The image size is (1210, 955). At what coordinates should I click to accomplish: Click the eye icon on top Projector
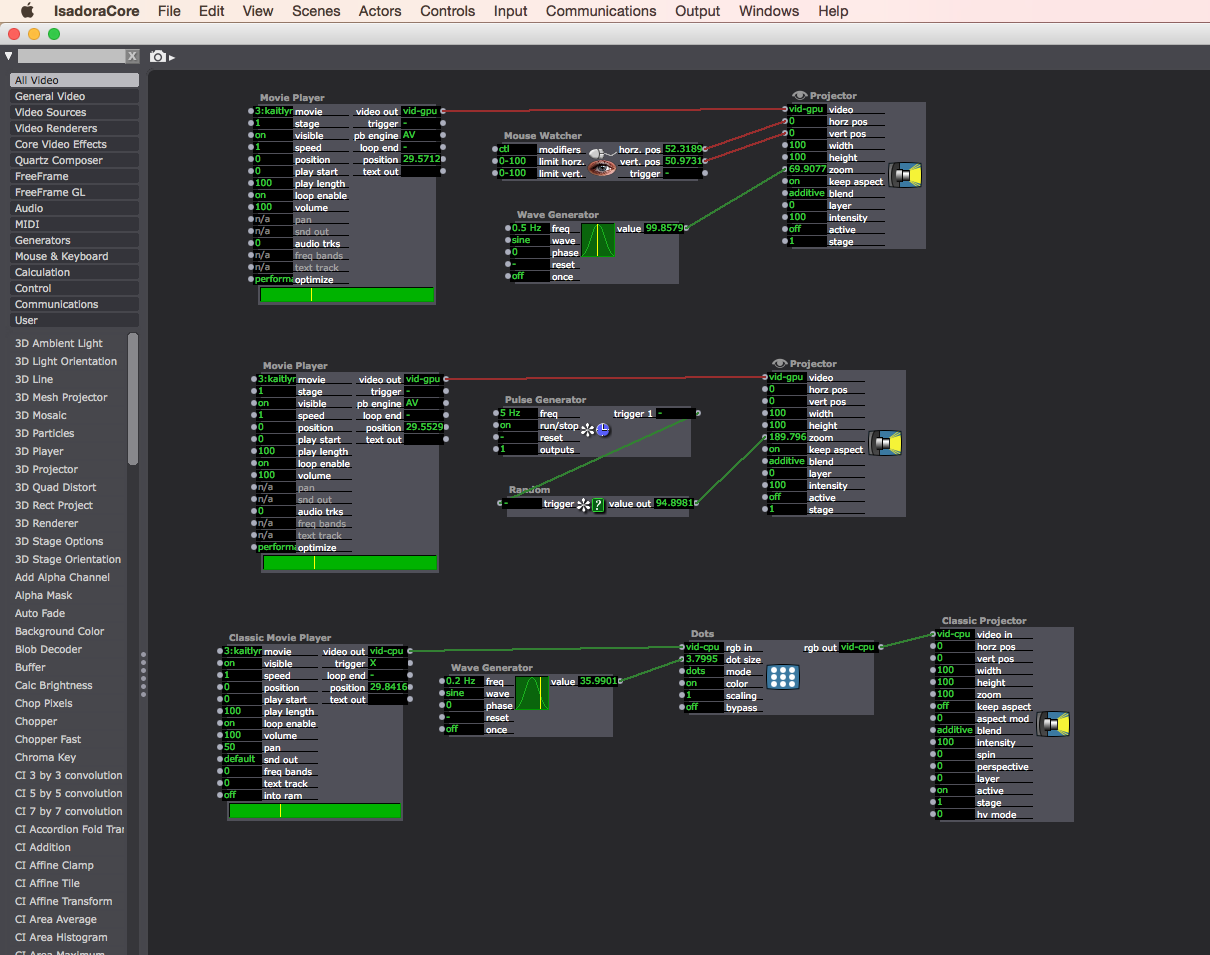point(799,96)
